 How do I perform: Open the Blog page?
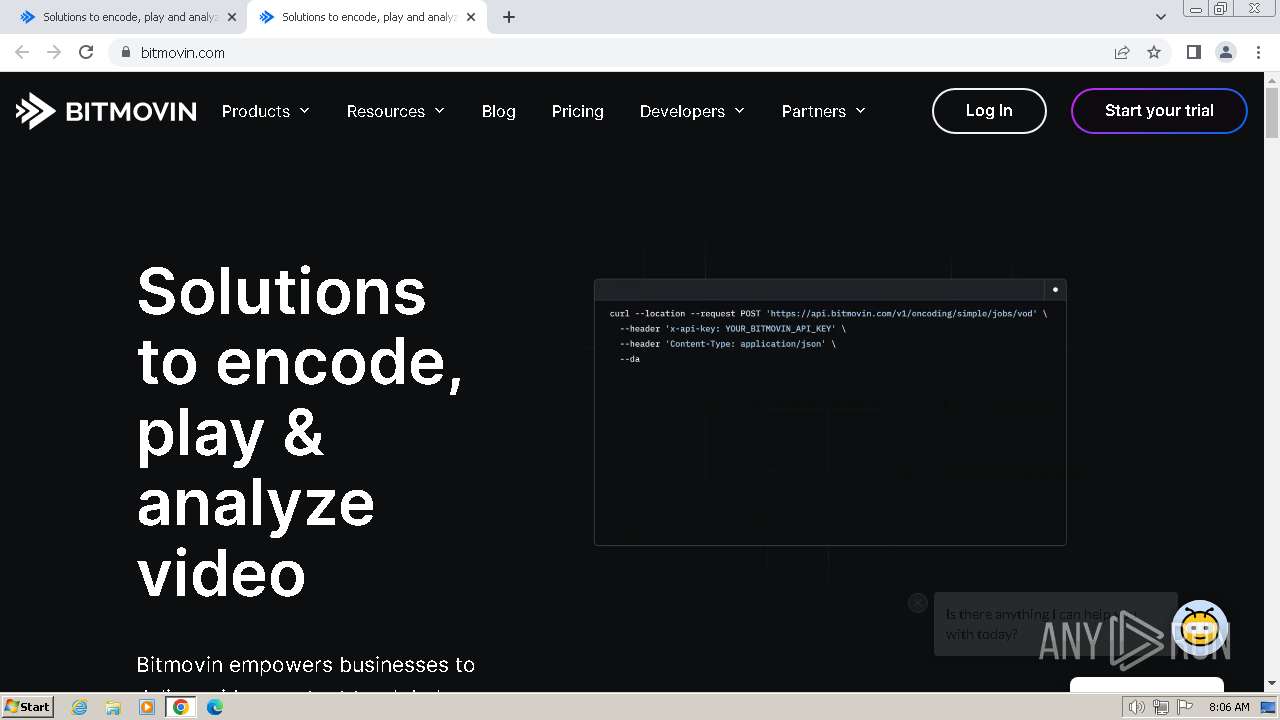498,111
